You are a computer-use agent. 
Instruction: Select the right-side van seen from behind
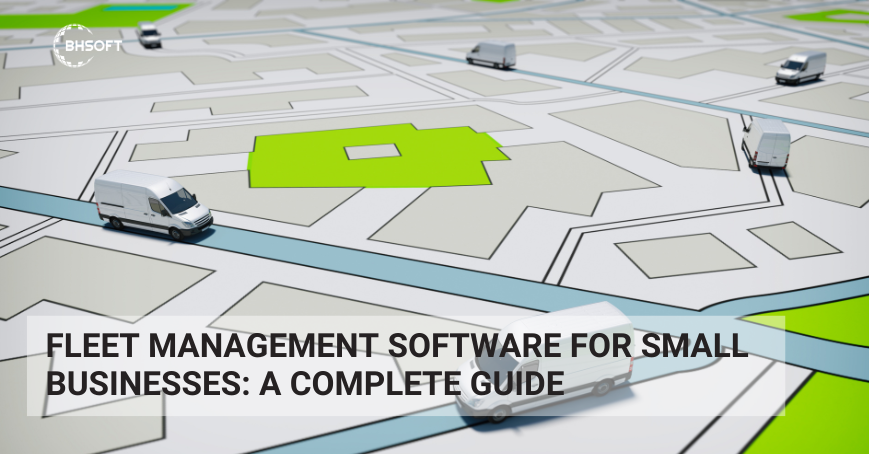point(766,143)
